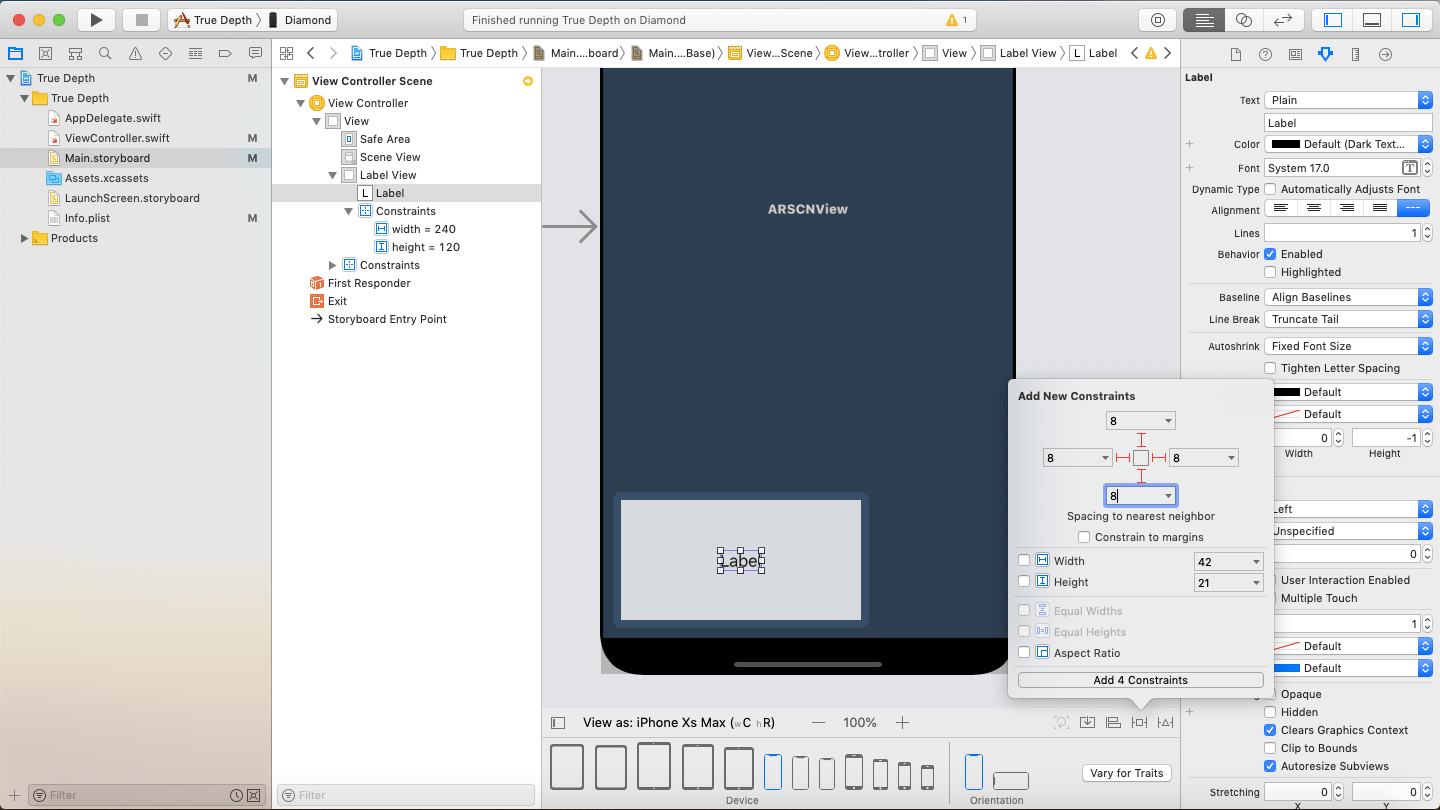Open the Line Break dropdown
Screen dimensions: 1440x810
click(x=1348, y=319)
